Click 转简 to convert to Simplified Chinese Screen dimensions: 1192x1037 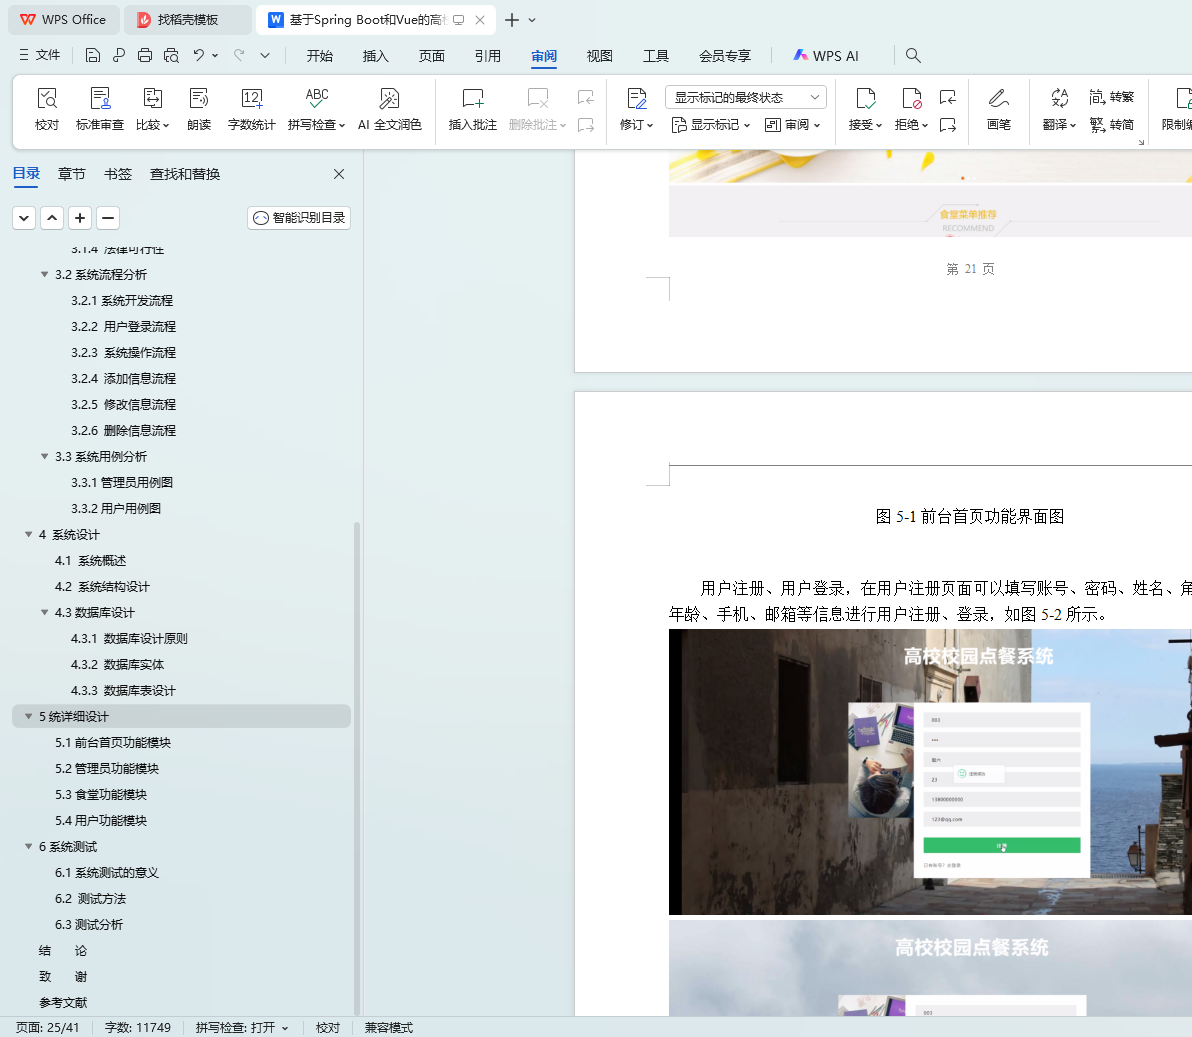pyautogui.click(x=1111, y=125)
